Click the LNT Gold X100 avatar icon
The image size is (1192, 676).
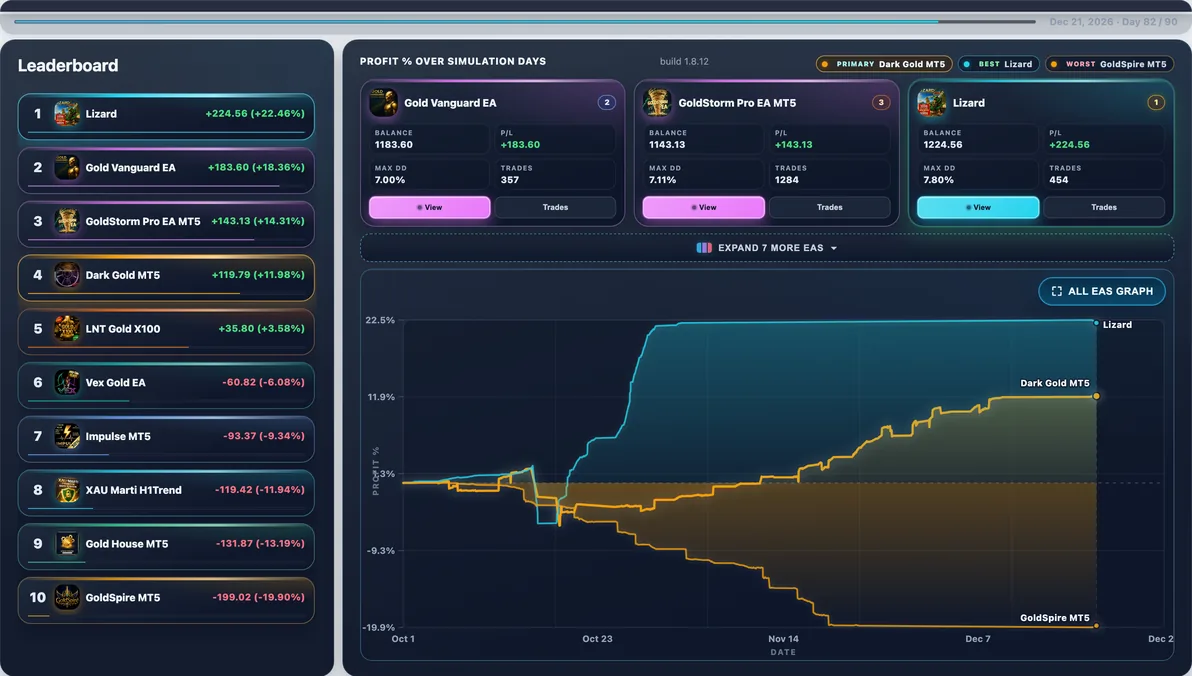[x=67, y=328]
